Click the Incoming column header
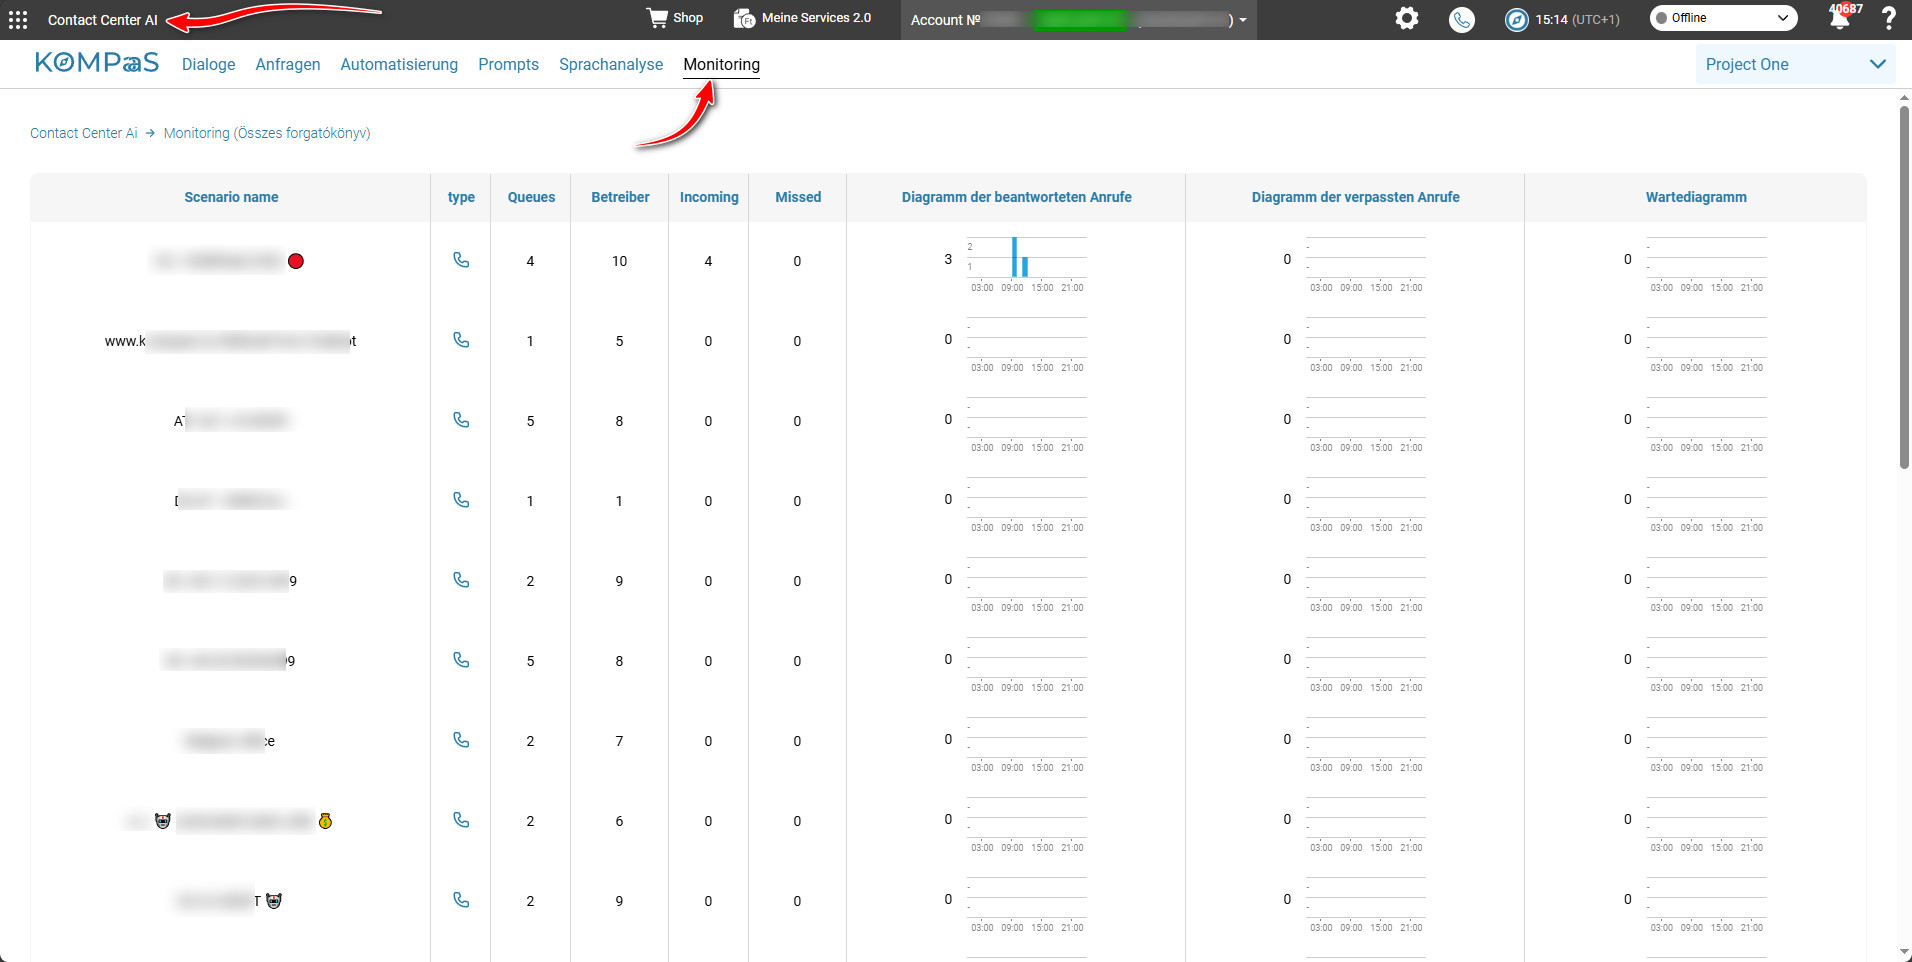The image size is (1912, 962). tap(709, 197)
